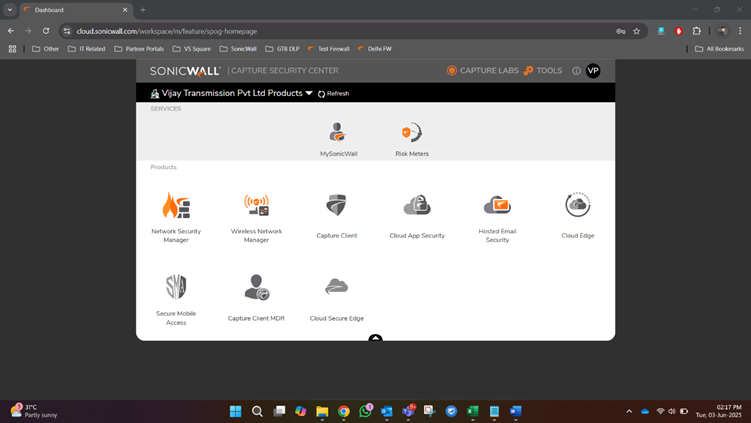Open Windows taskbar search

point(257,411)
